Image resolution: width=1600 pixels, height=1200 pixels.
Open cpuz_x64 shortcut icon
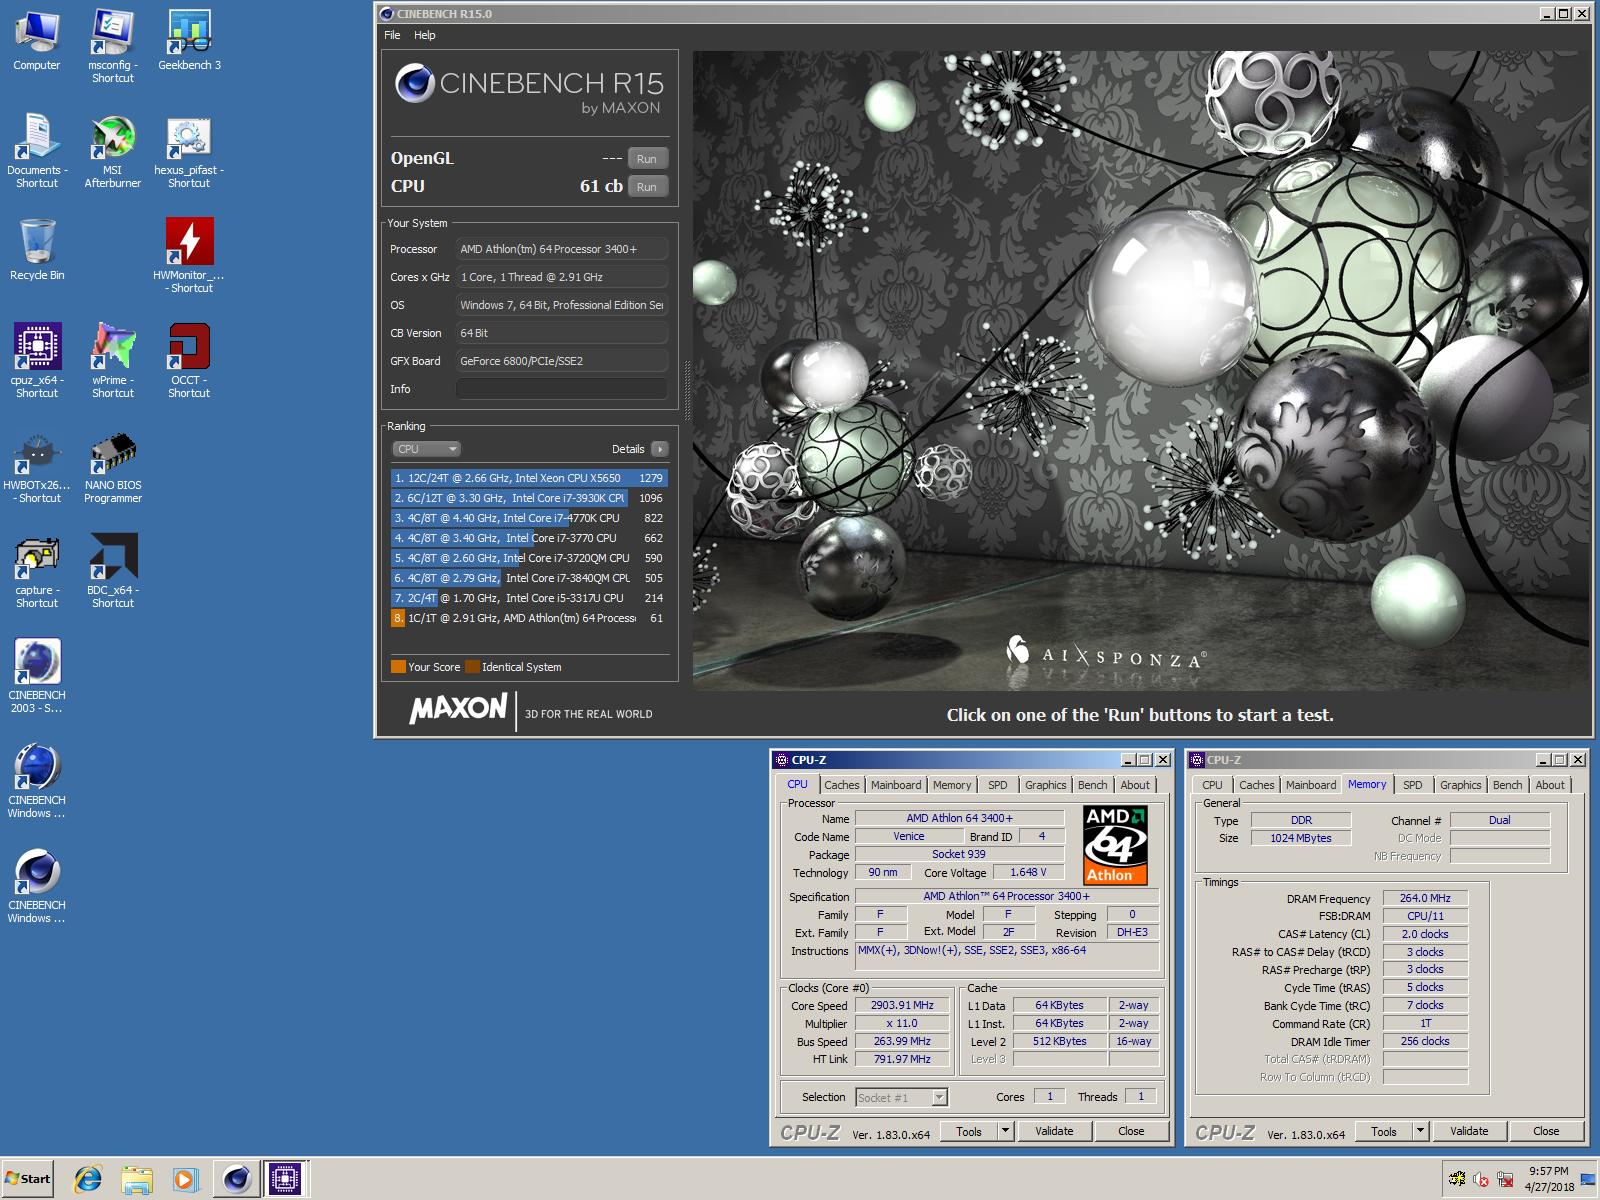pyautogui.click(x=37, y=361)
